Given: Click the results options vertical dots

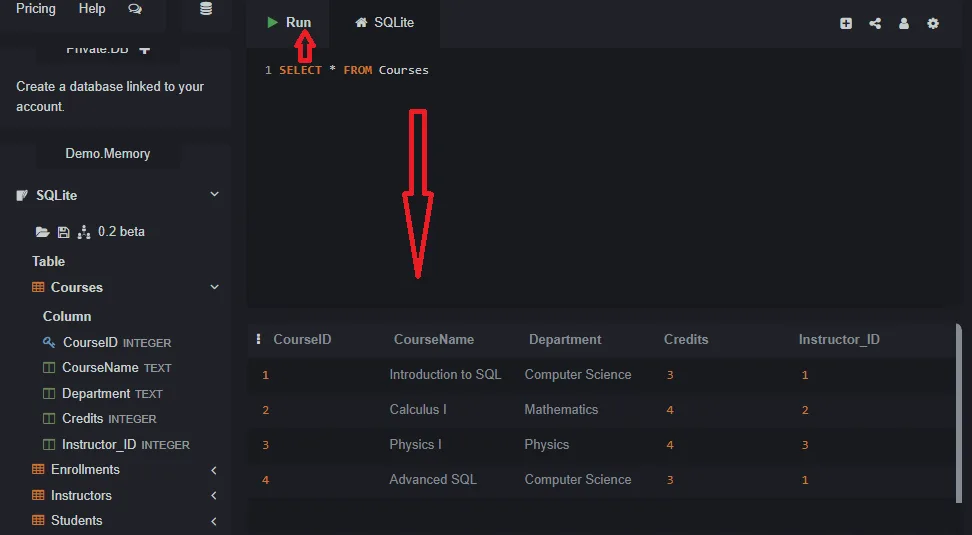Looking at the screenshot, I should pos(259,339).
